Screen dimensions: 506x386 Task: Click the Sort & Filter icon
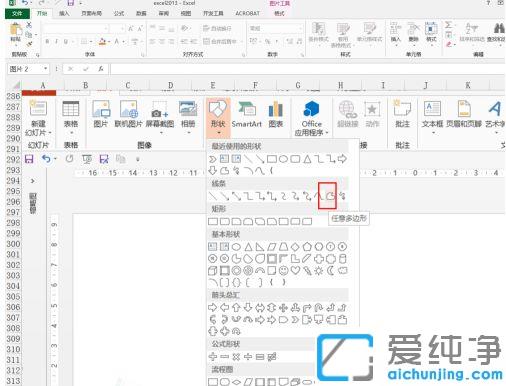(472, 28)
